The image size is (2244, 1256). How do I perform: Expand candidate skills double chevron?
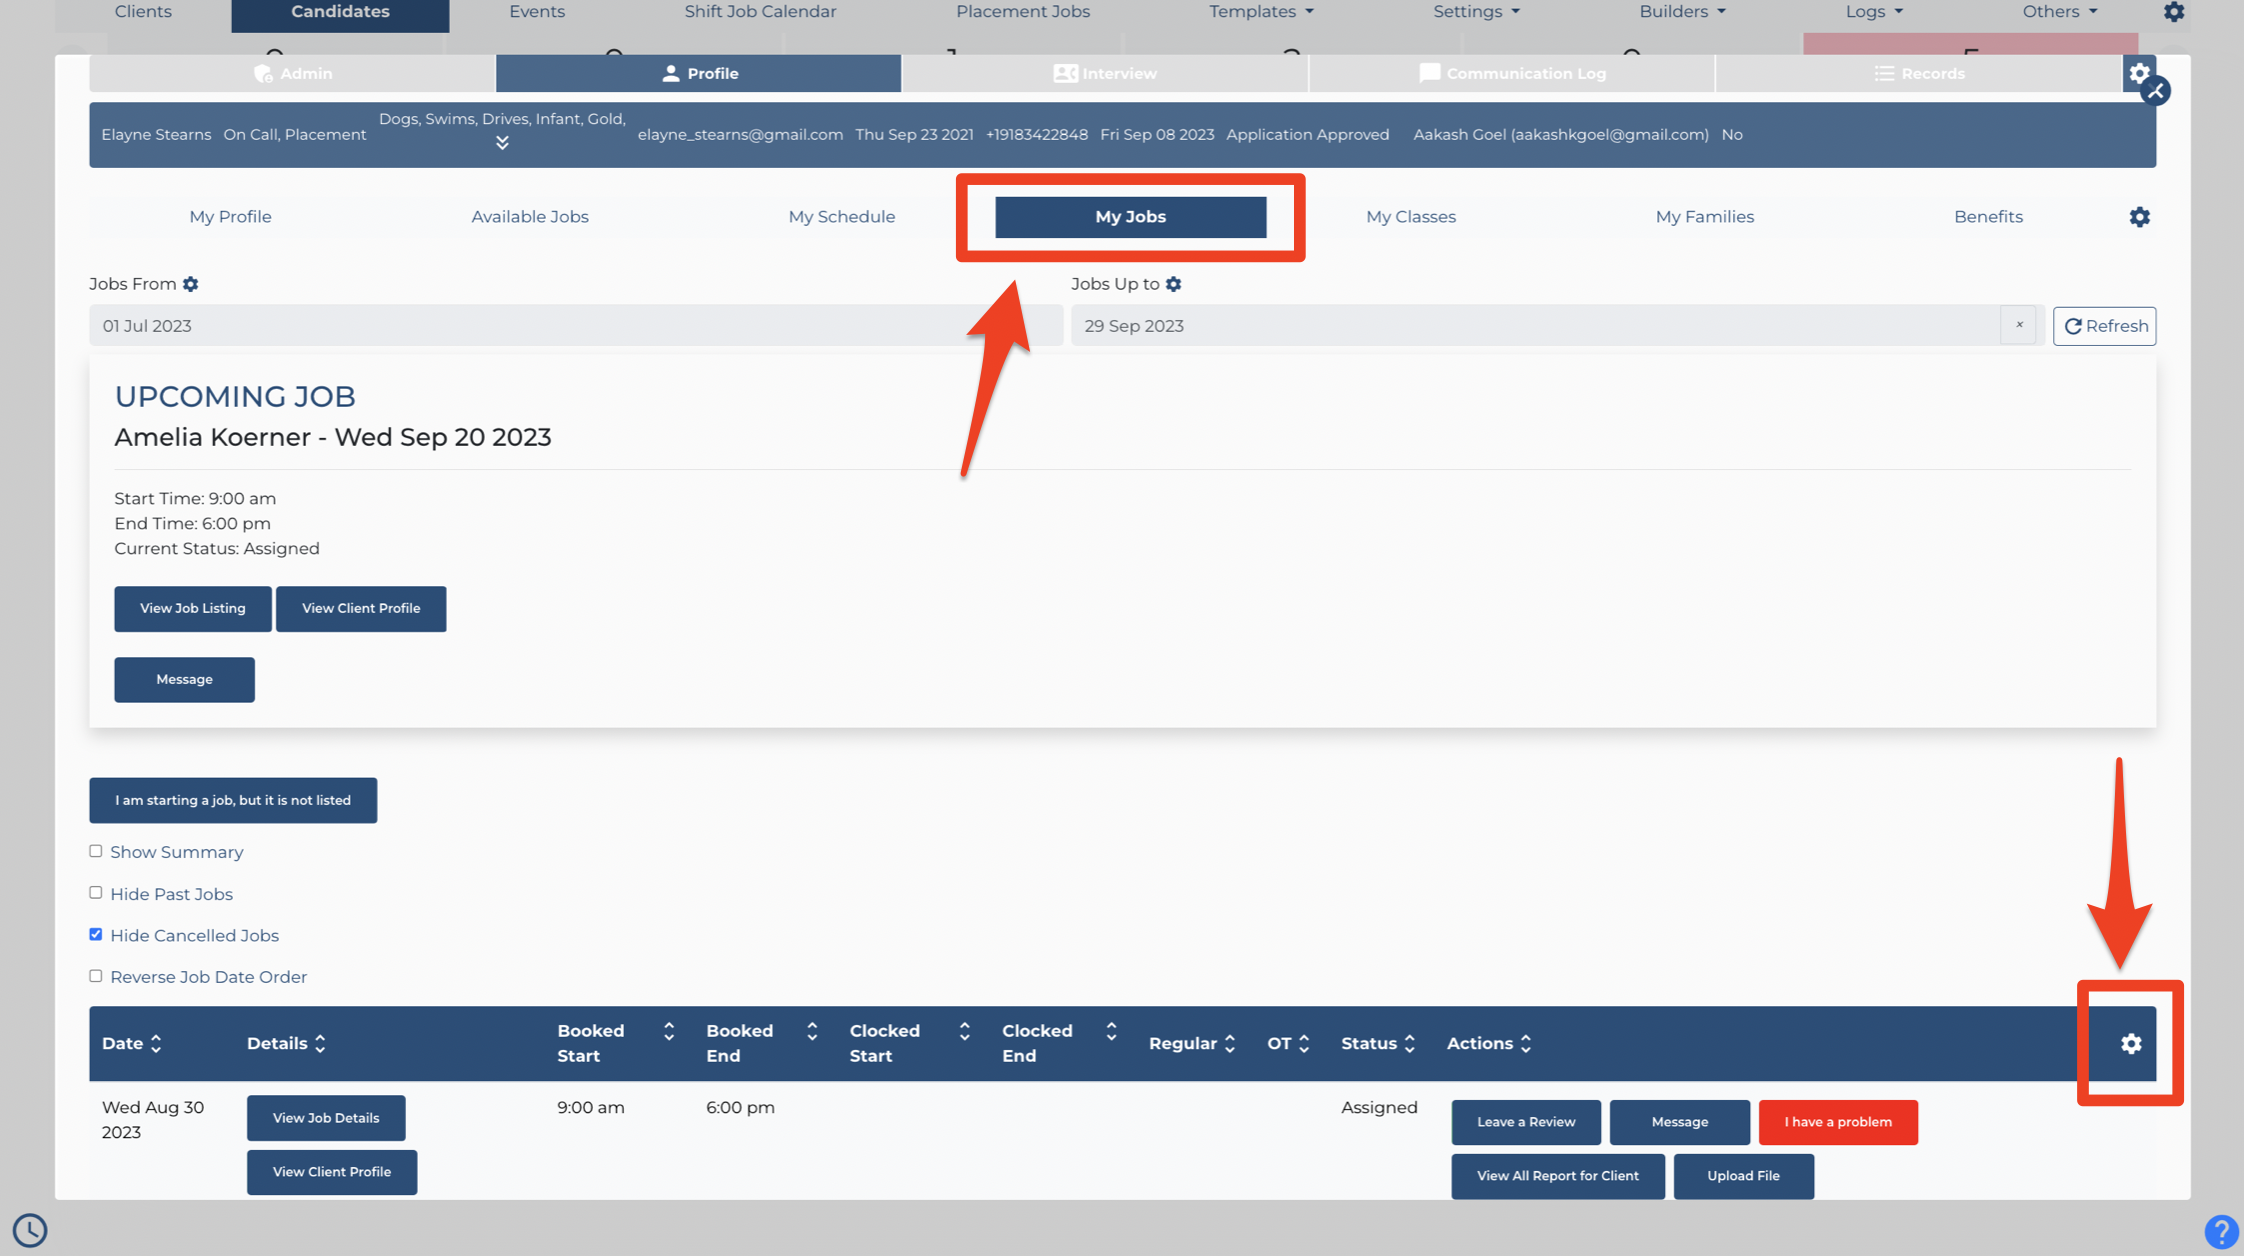coord(502,143)
